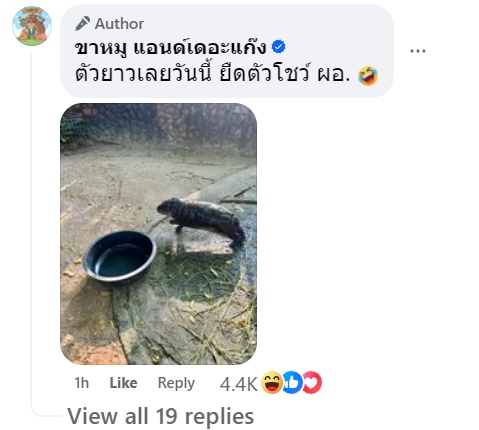
Task: Click the rolling laughing emoji in comment
Action: tap(367, 76)
